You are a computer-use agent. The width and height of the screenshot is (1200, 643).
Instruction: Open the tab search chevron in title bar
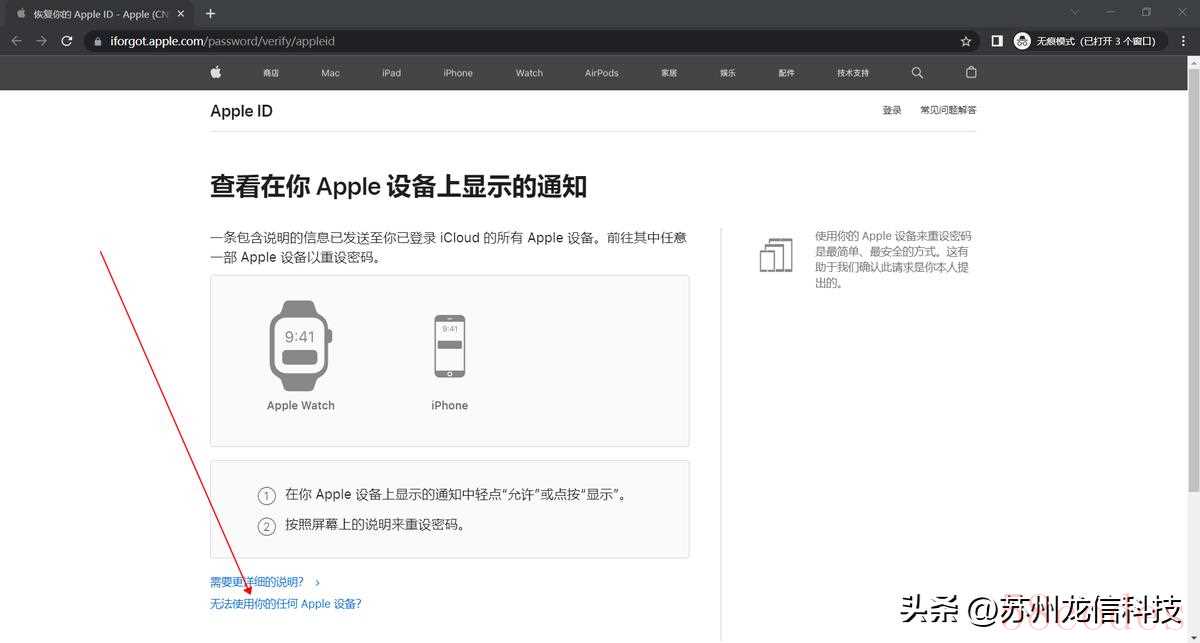(x=1075, y=13)
